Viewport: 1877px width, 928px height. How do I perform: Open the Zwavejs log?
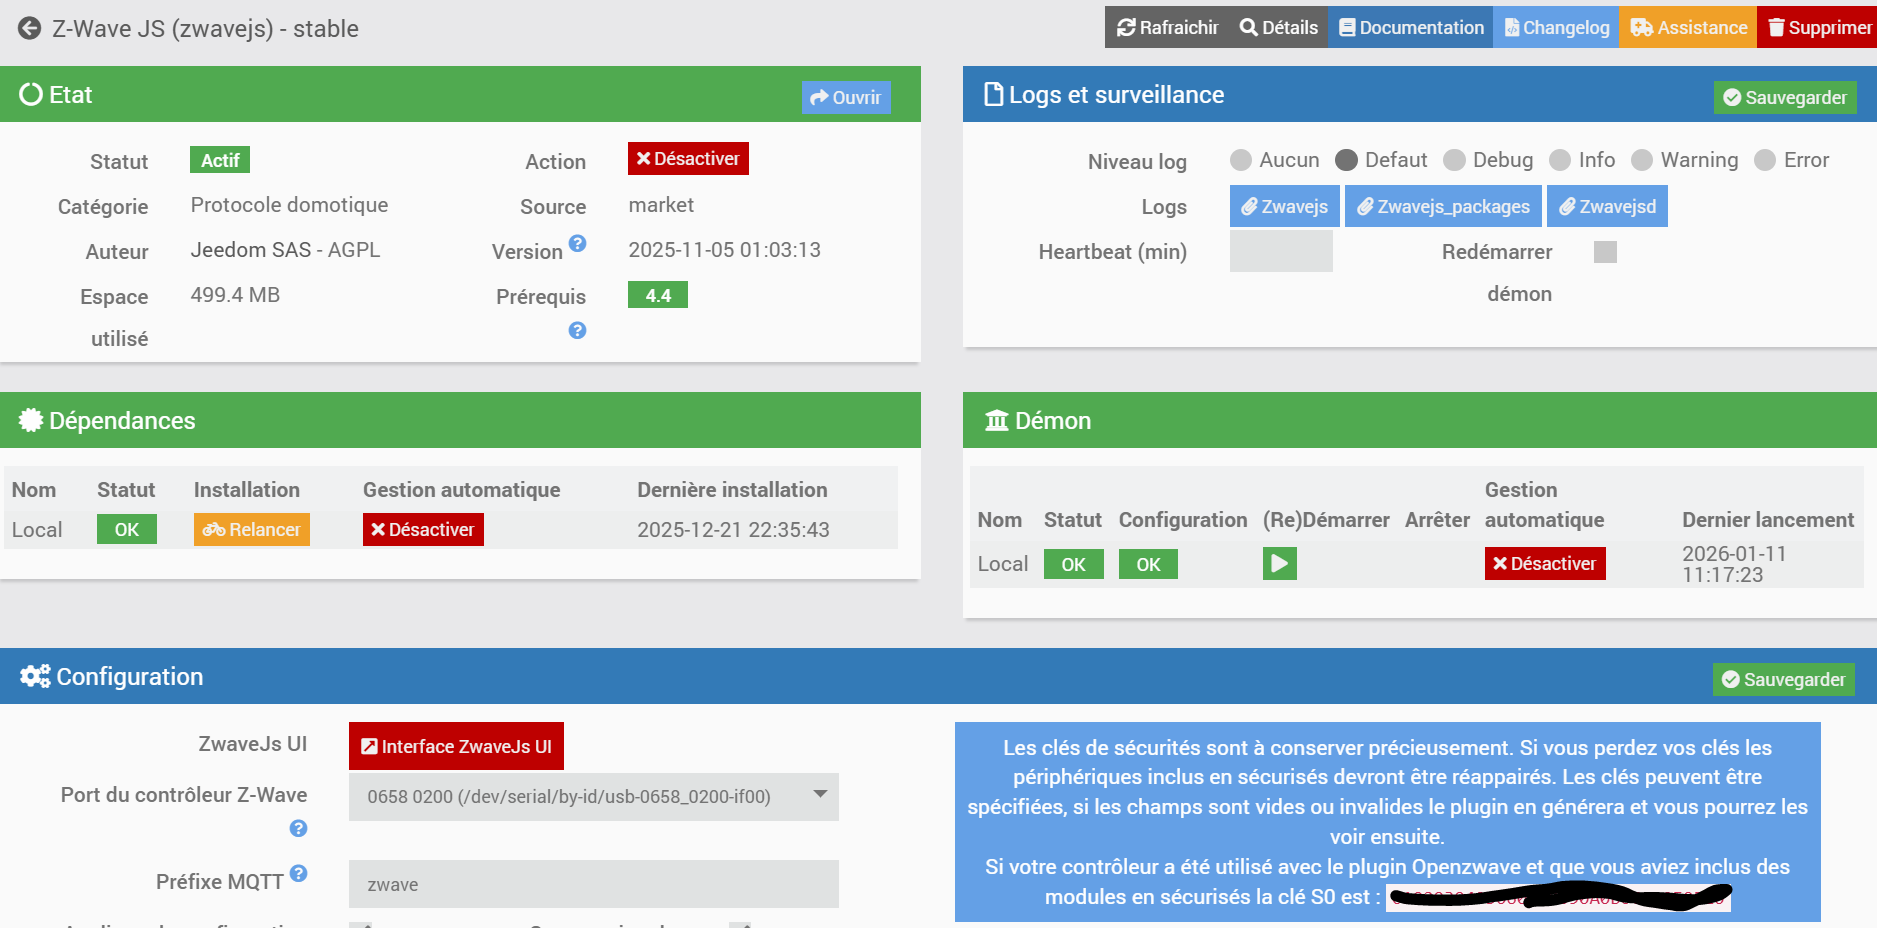click(1285, 207)
